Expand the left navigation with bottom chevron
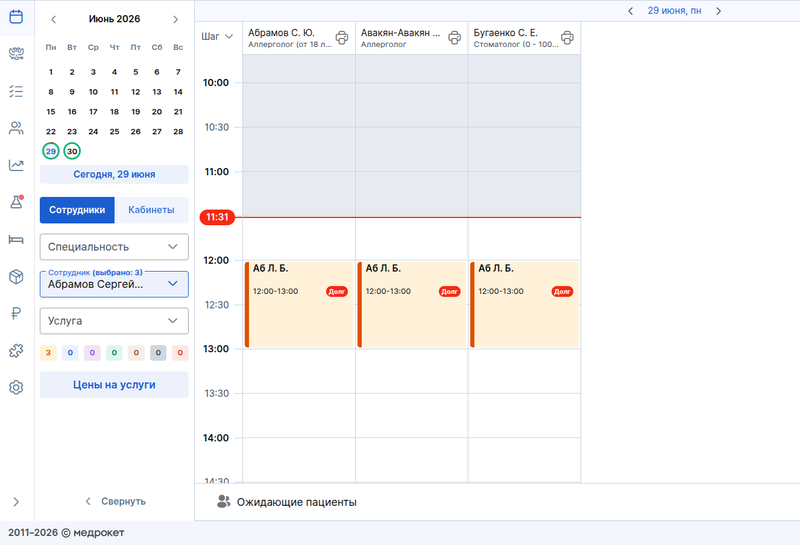 point(16,502)
